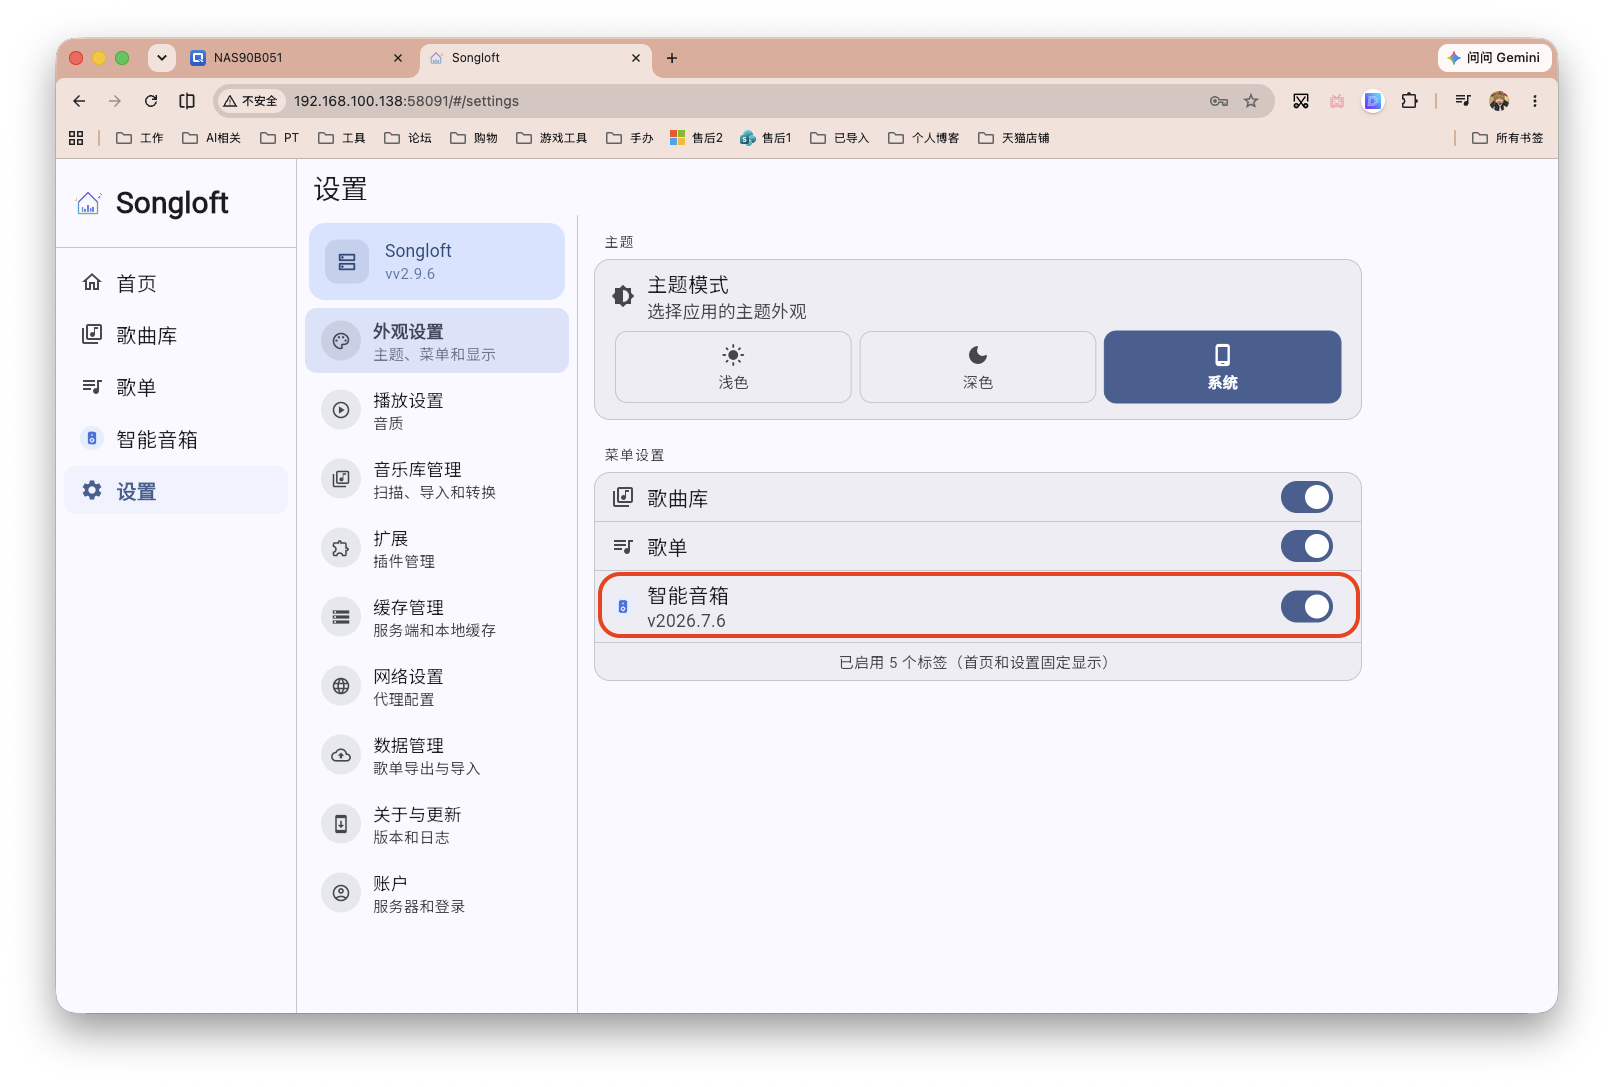Click the 不安全 site security badge
The image size is (1614, 1087).
pyautogui.click(x=251, y=101)
